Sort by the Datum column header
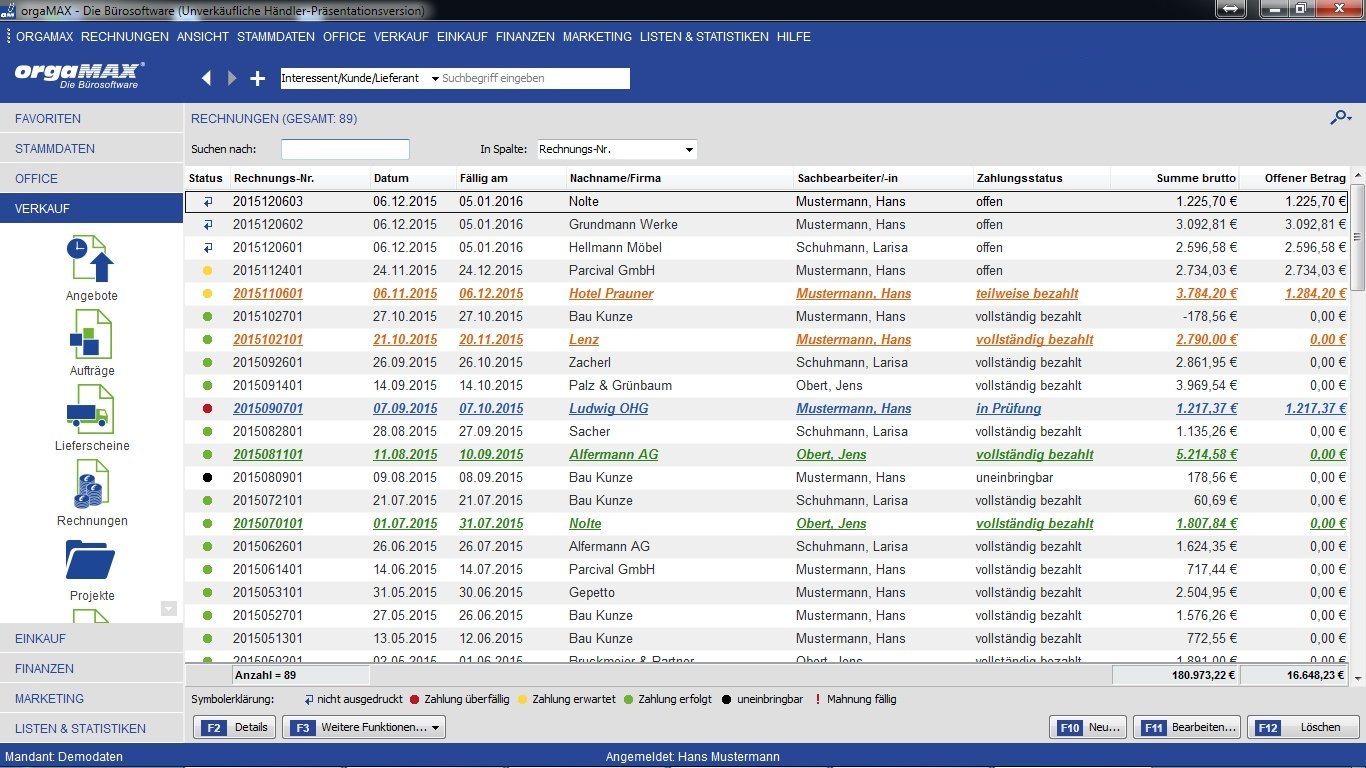 pyautogui.click(x=412, y=178)
